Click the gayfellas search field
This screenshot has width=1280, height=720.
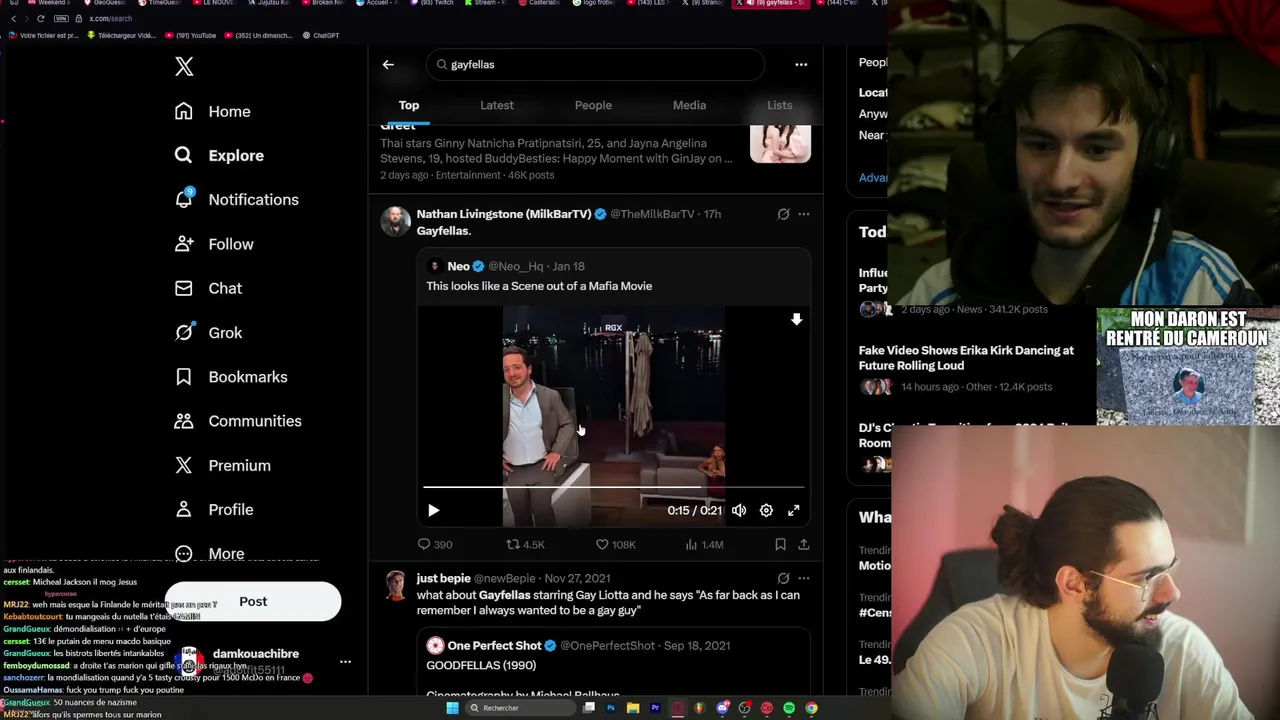596,64
